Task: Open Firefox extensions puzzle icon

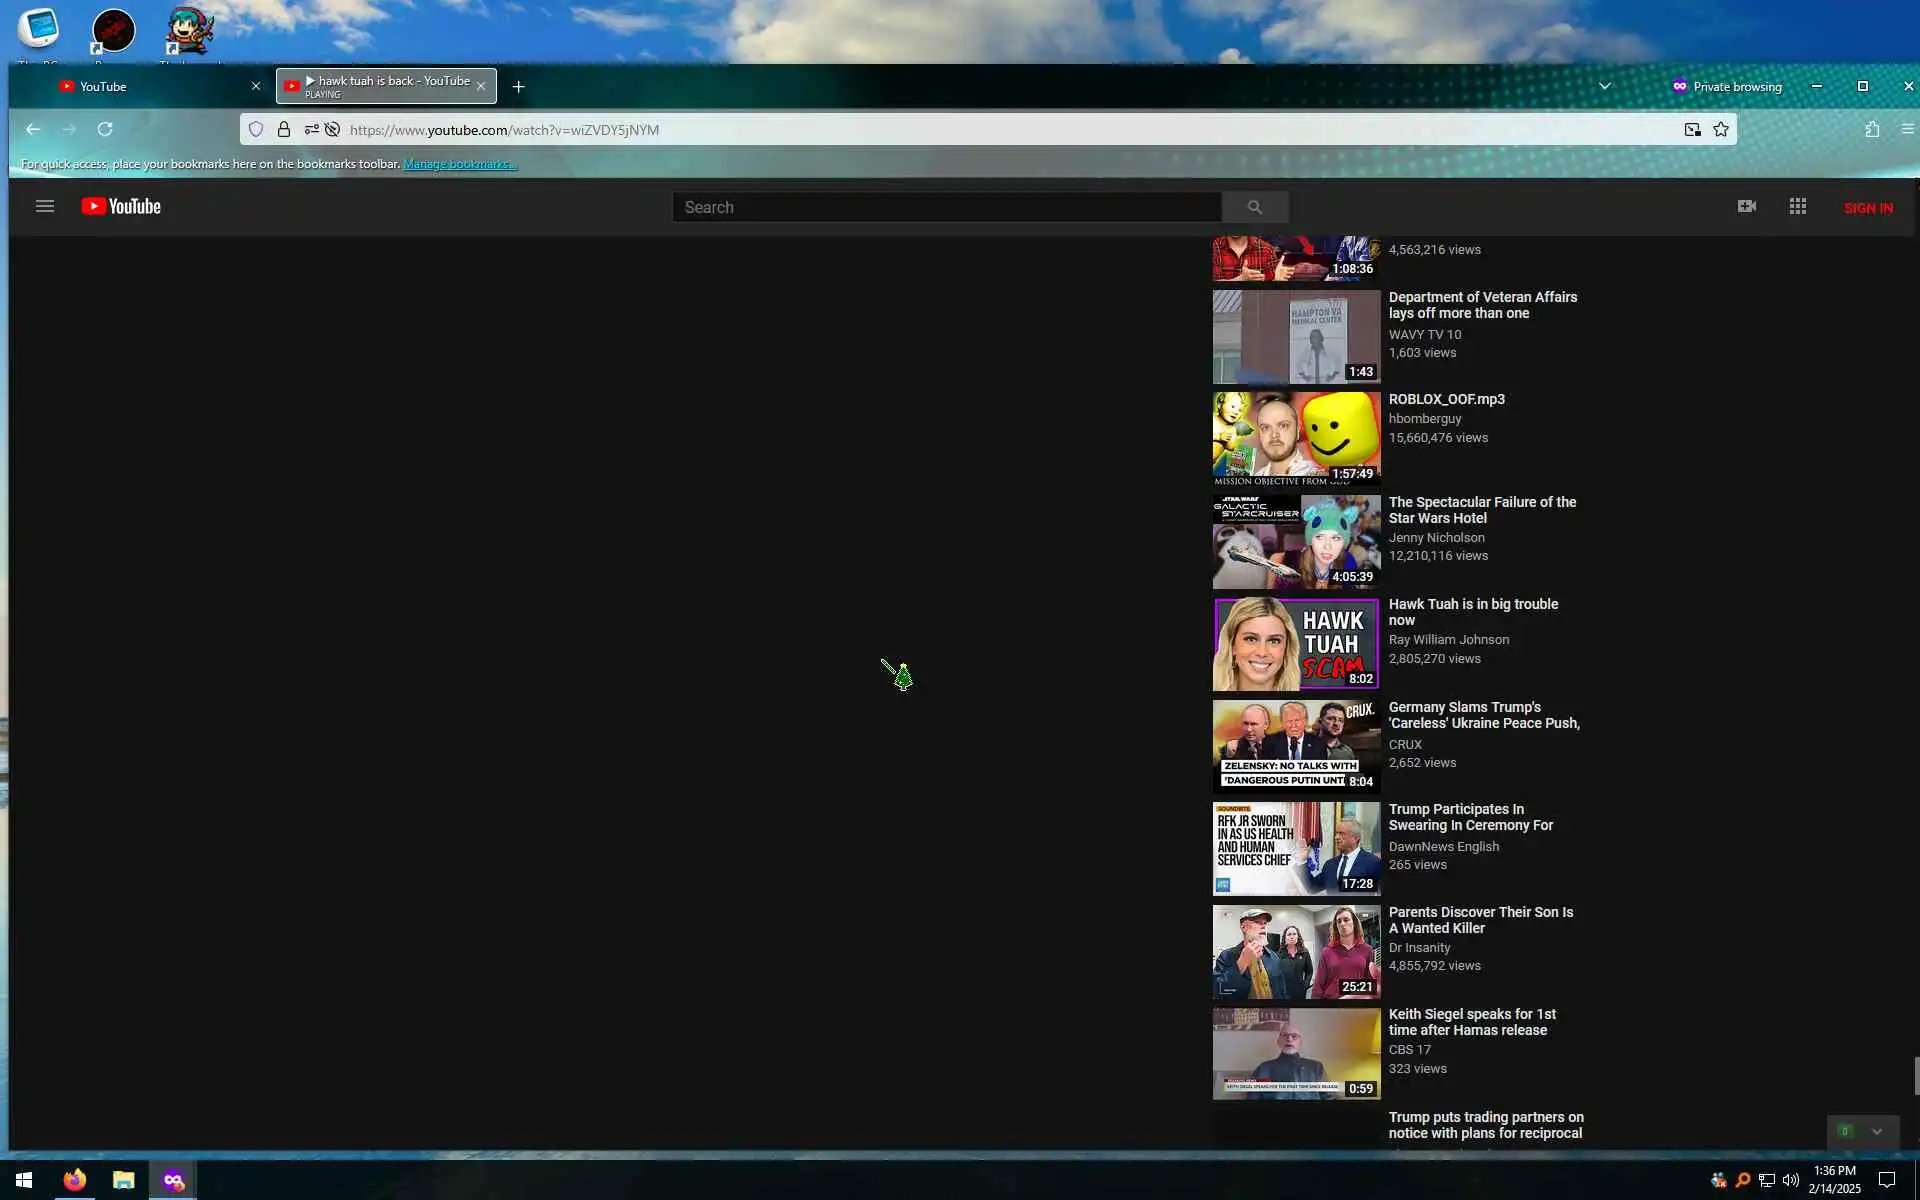Action: pyautogui.click(x=1872, y=130)
